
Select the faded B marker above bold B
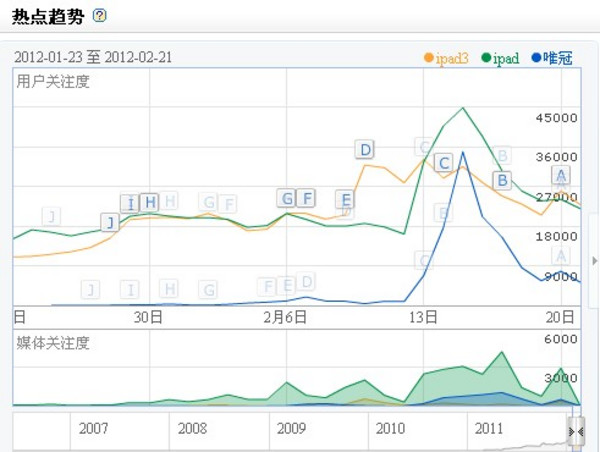(502, 155)
